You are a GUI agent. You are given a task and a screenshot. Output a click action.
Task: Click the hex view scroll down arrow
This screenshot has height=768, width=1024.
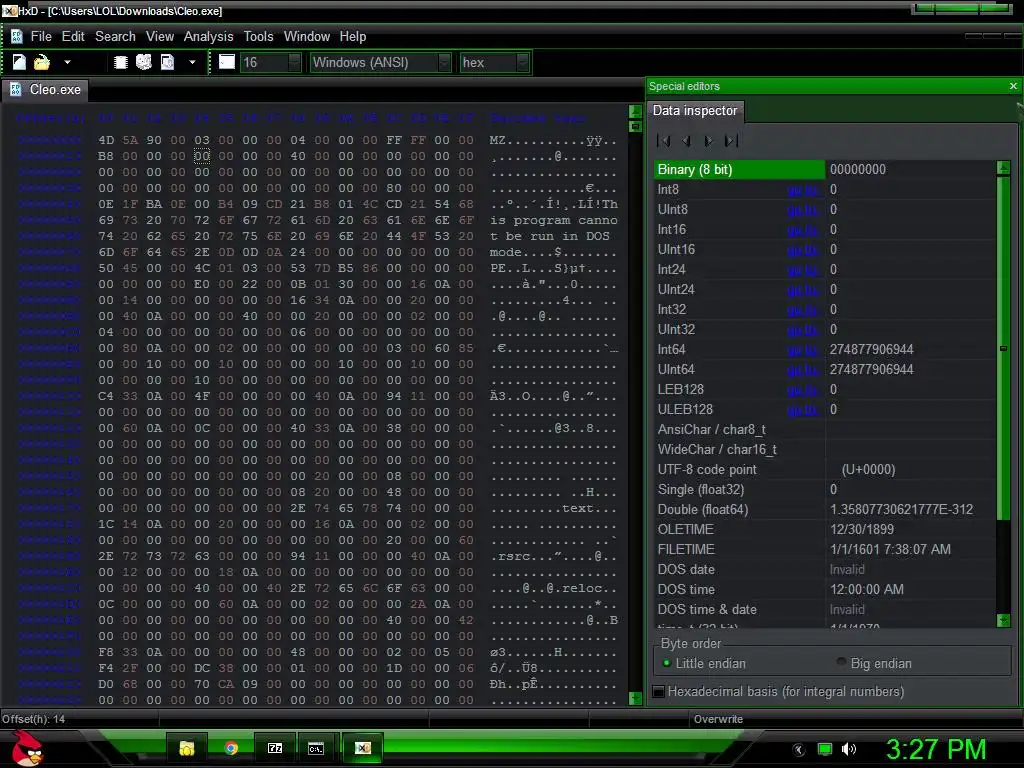pos(635,698)
